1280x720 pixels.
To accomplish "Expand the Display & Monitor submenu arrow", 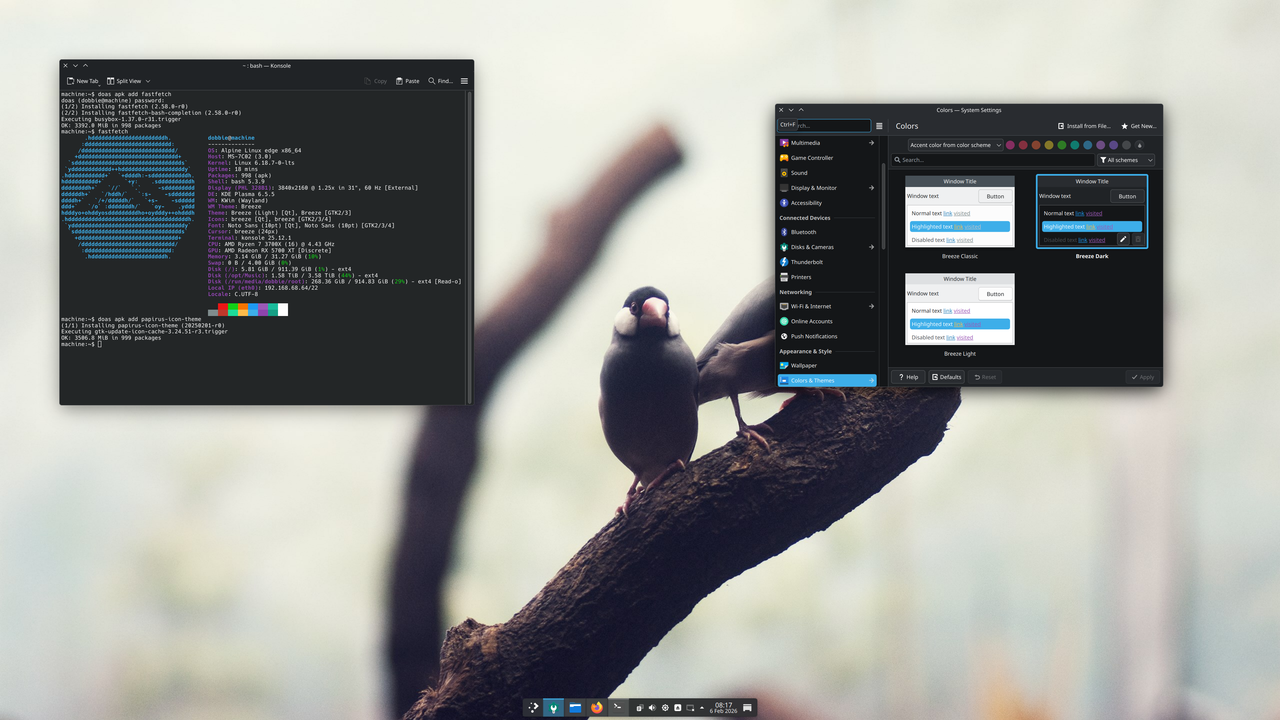I will coord(871,188).
